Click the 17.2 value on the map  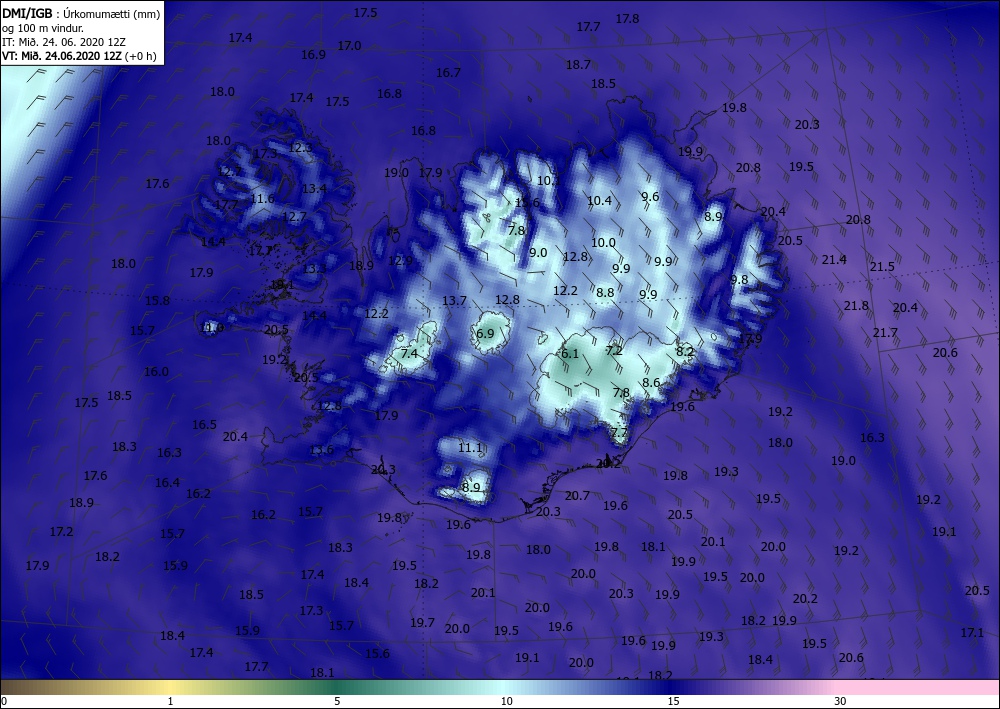61,531
